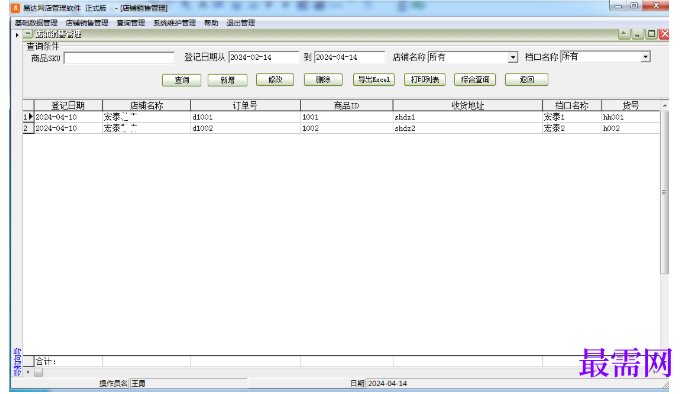Click the 打印列表 button

[425, 79]
